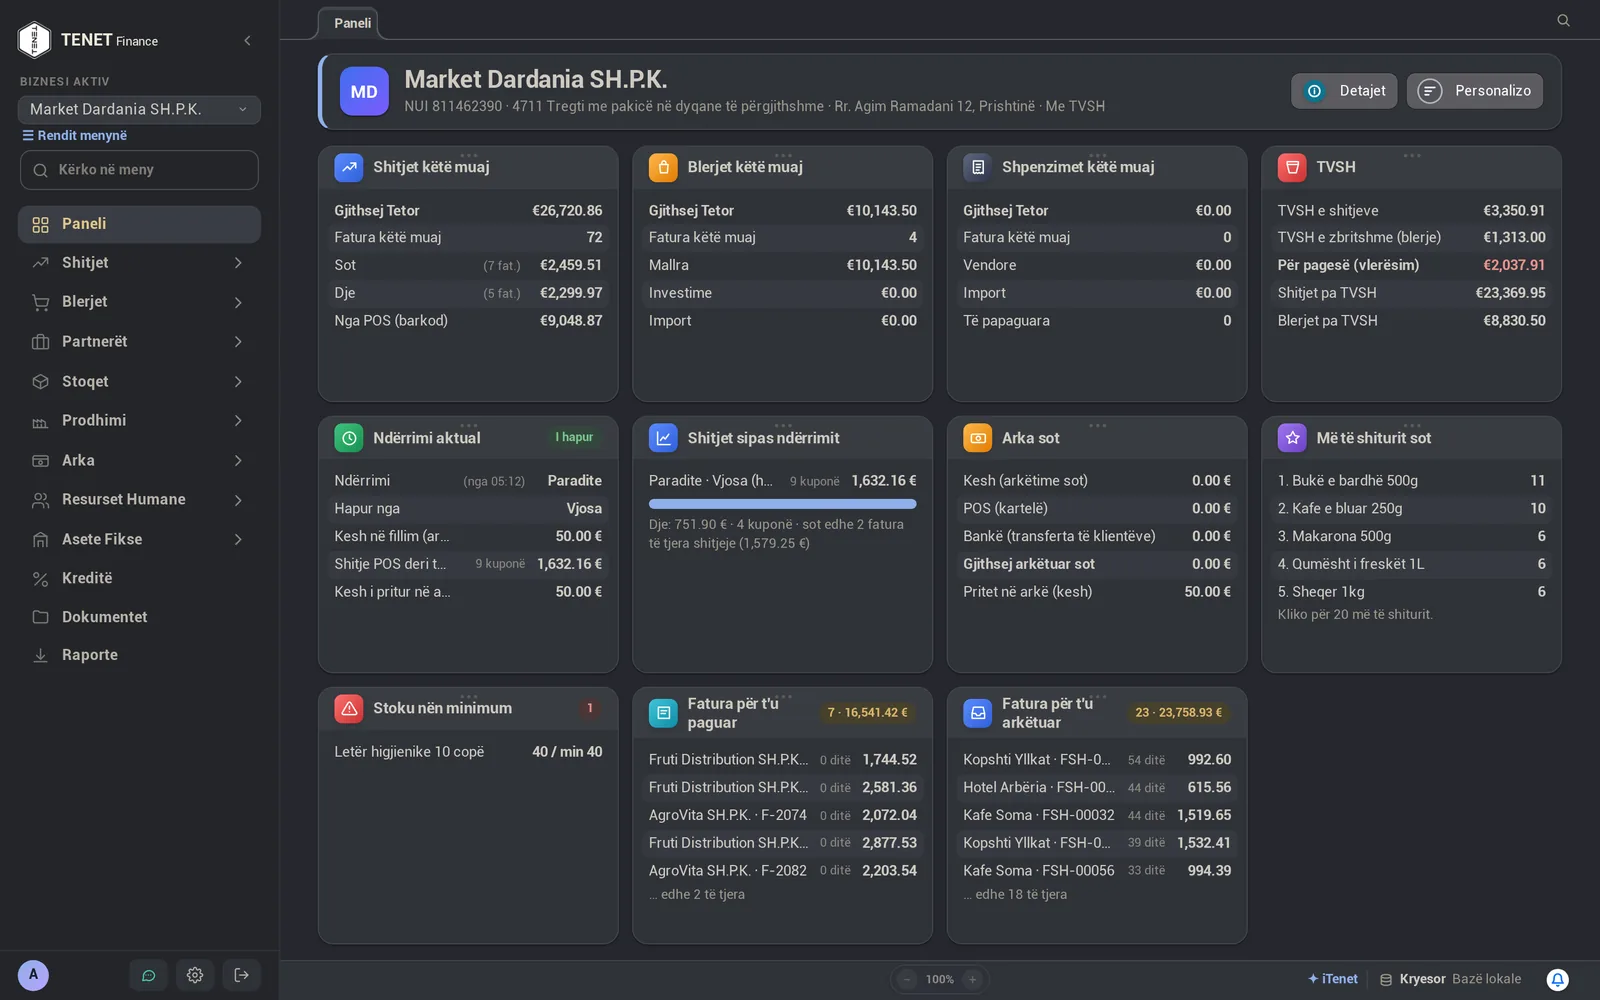Image resolution: width=1600 pixels, height=1000 pixels.
Task: Open Dokumentet in the sidebar
Action: (139, 617)
